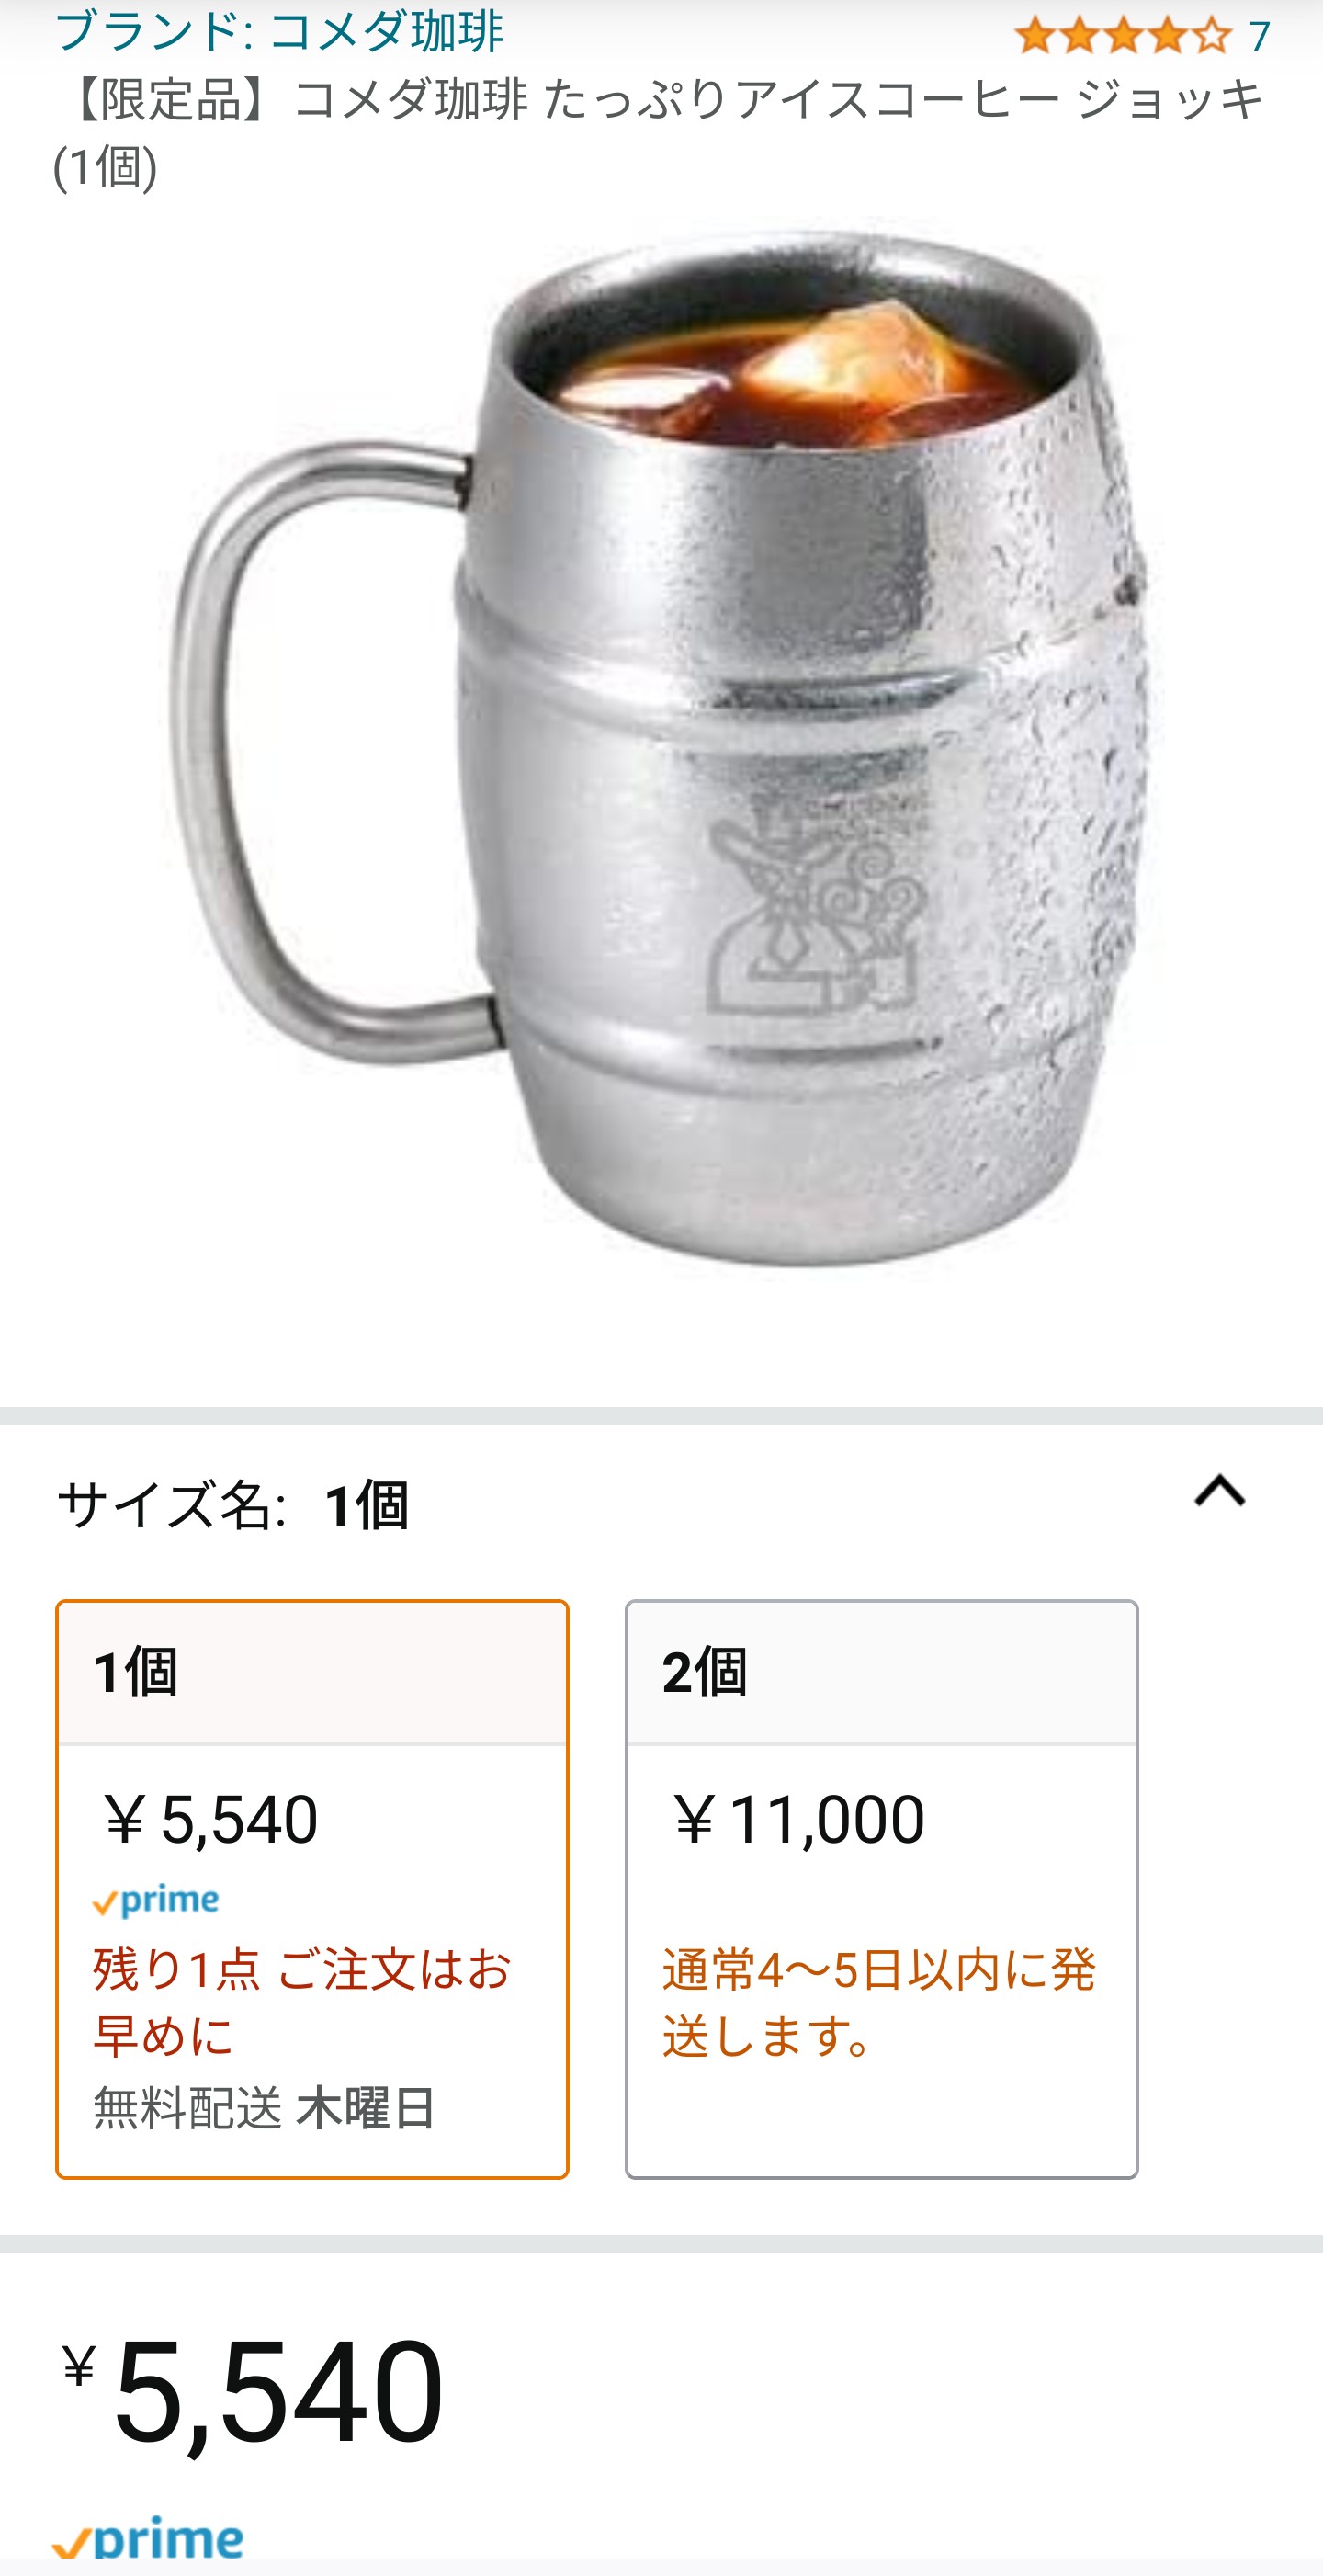Screen dimensions: 1323x2576
Task: Tap the ￥5,540 price in 1個 card
Action: 207,1819
